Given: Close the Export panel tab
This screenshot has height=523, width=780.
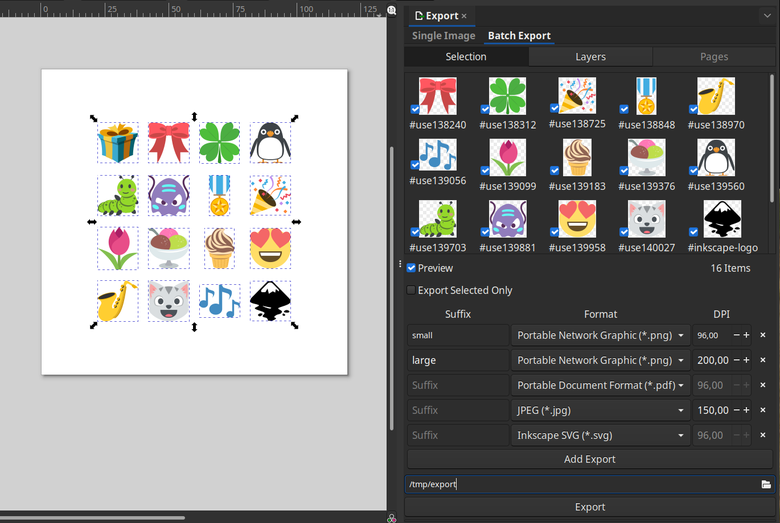Looking at the screenshot, I should click(x=464, y=16).
